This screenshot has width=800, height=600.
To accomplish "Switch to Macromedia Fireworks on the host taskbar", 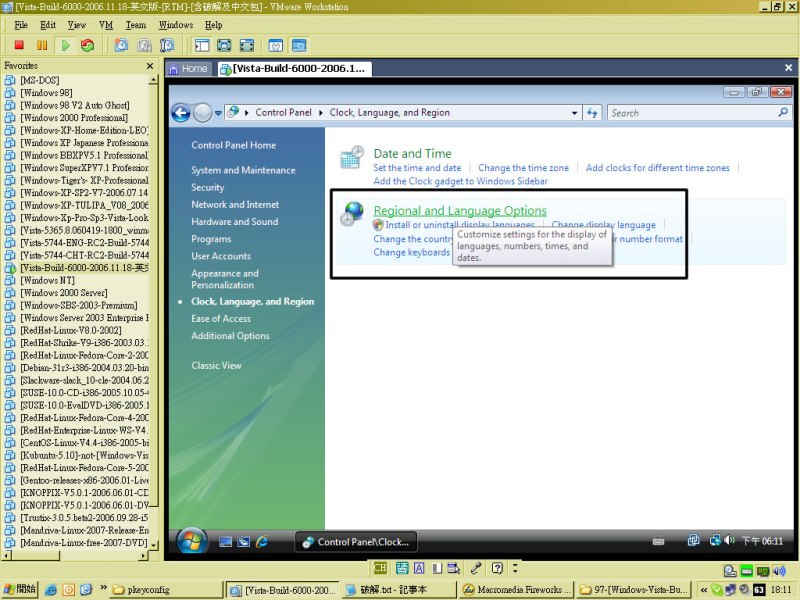I will click(516, 590).
